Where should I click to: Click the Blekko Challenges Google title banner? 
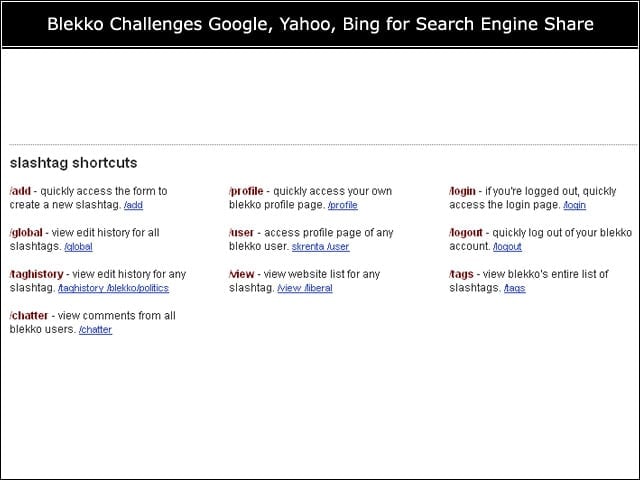click(x=320, y=24)
